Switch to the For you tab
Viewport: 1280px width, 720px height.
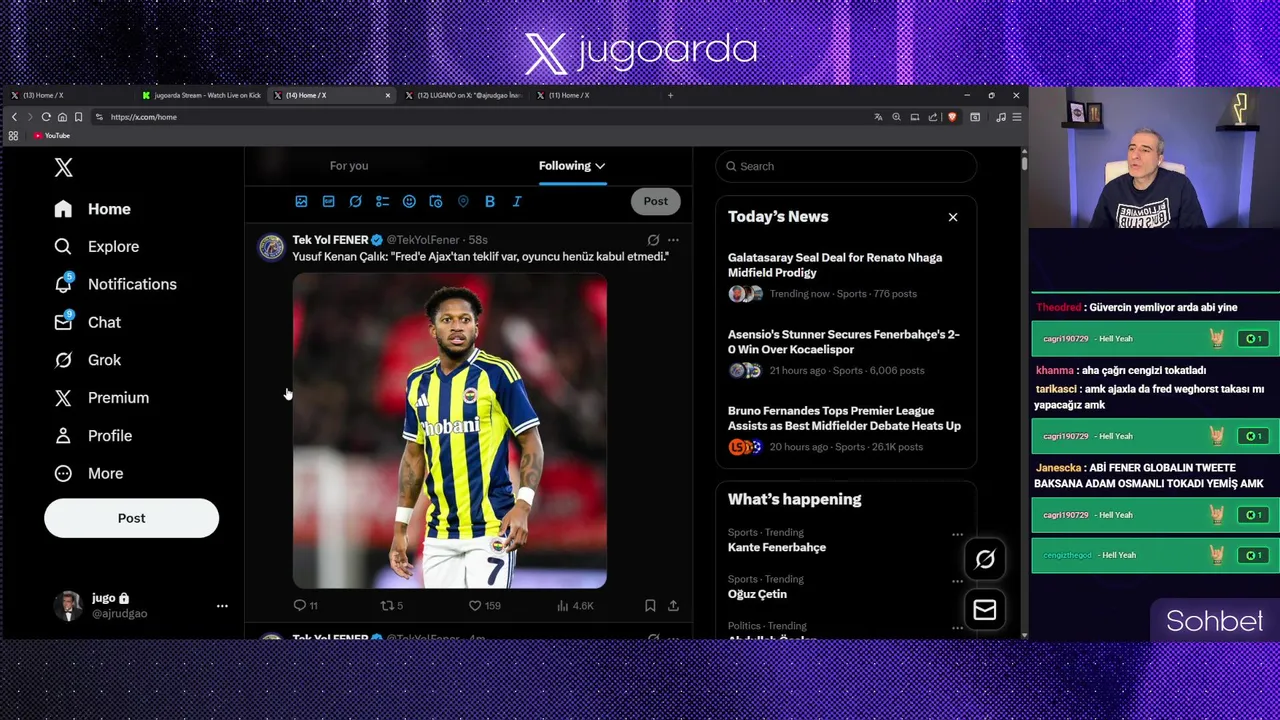coord(349,166)
